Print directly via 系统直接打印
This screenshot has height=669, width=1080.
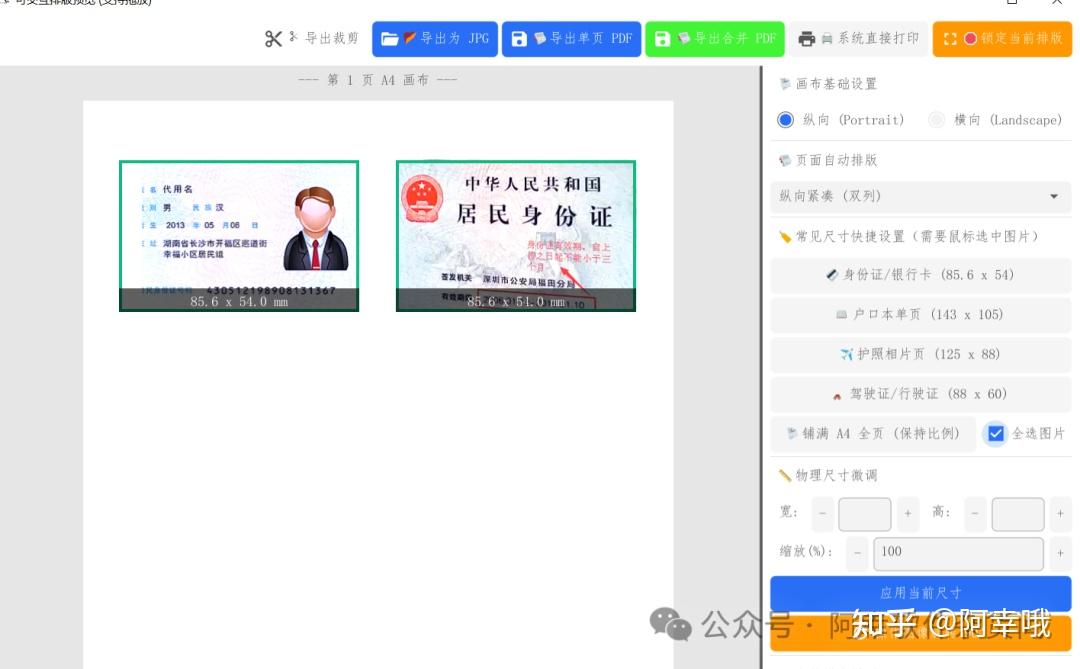pos(858,39)
